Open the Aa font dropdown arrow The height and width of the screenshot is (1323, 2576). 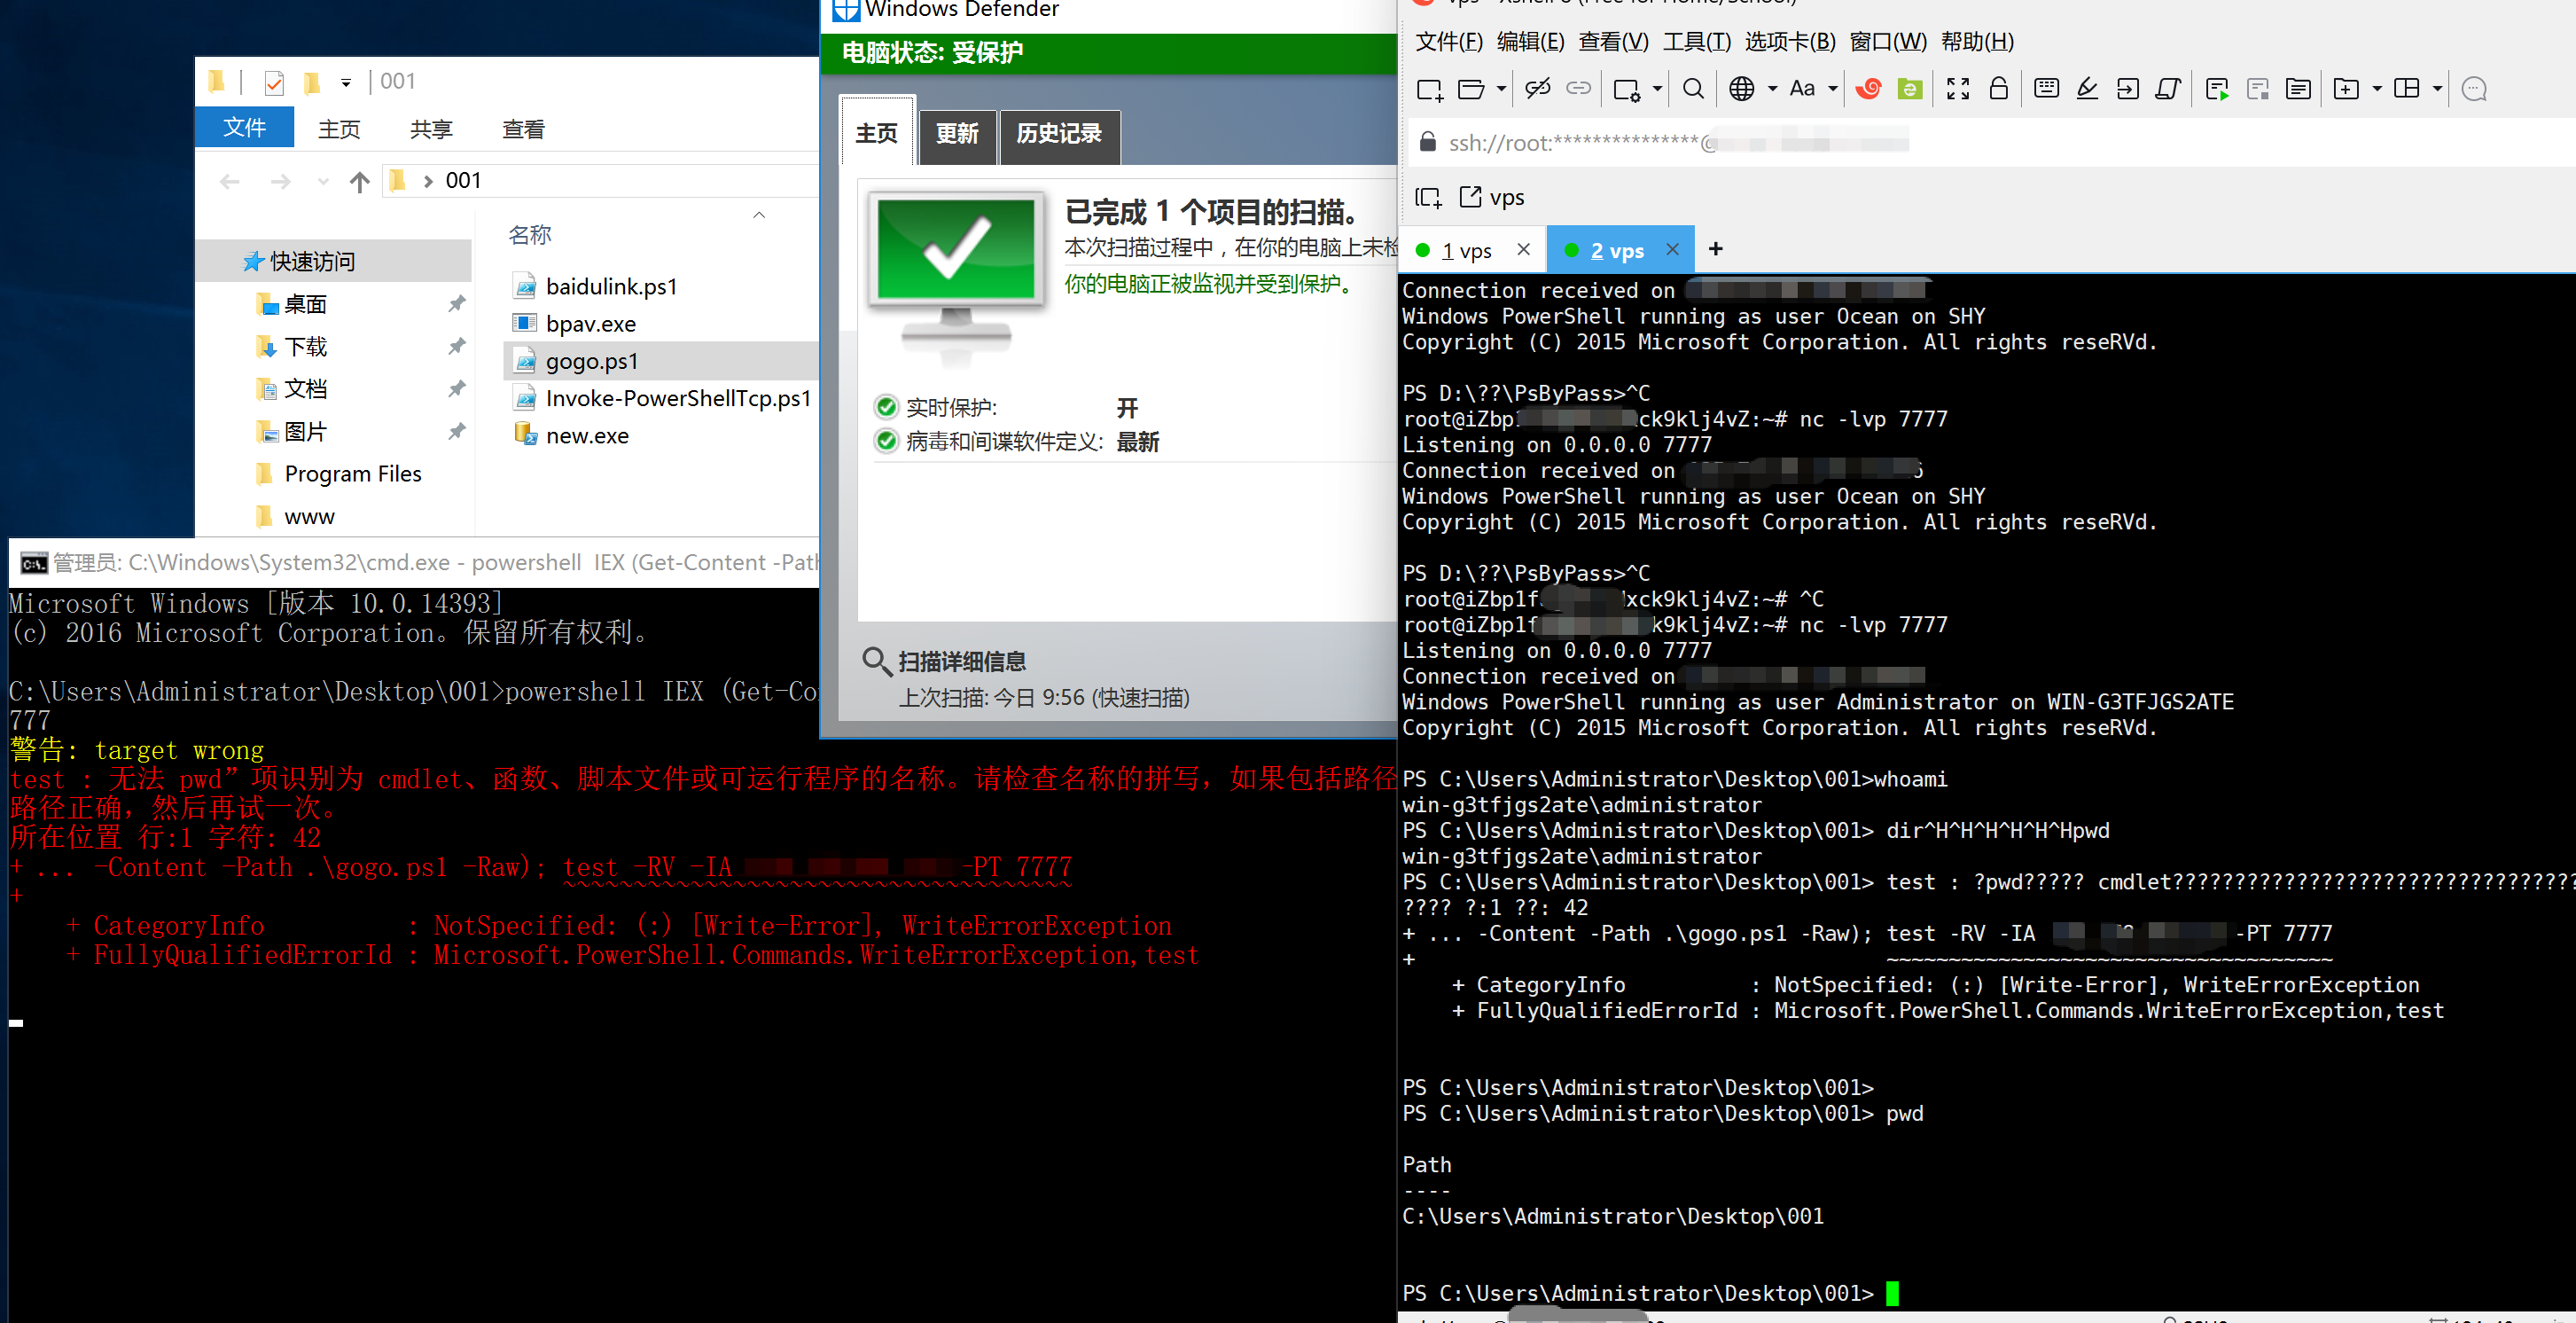click(1833, 89)
